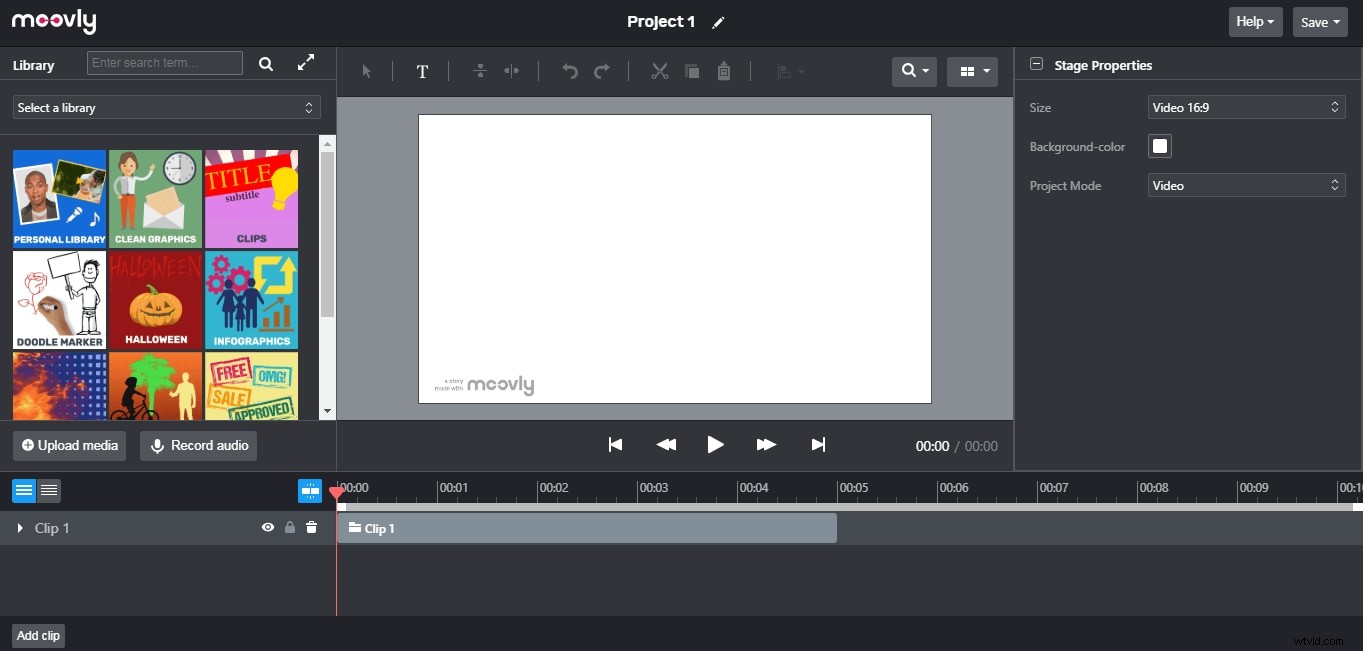Collapse the Stage Properties panel
Image resolution: width=1363 pixels, height=651 pixels.
click(1035, 64)
